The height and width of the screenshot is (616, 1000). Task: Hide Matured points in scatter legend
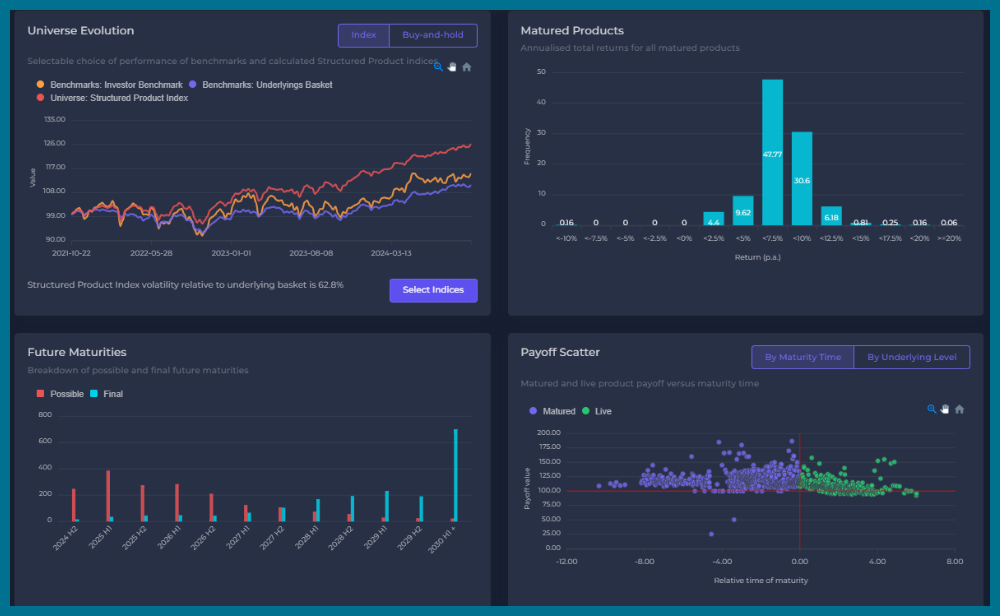[x=552, y=411]
